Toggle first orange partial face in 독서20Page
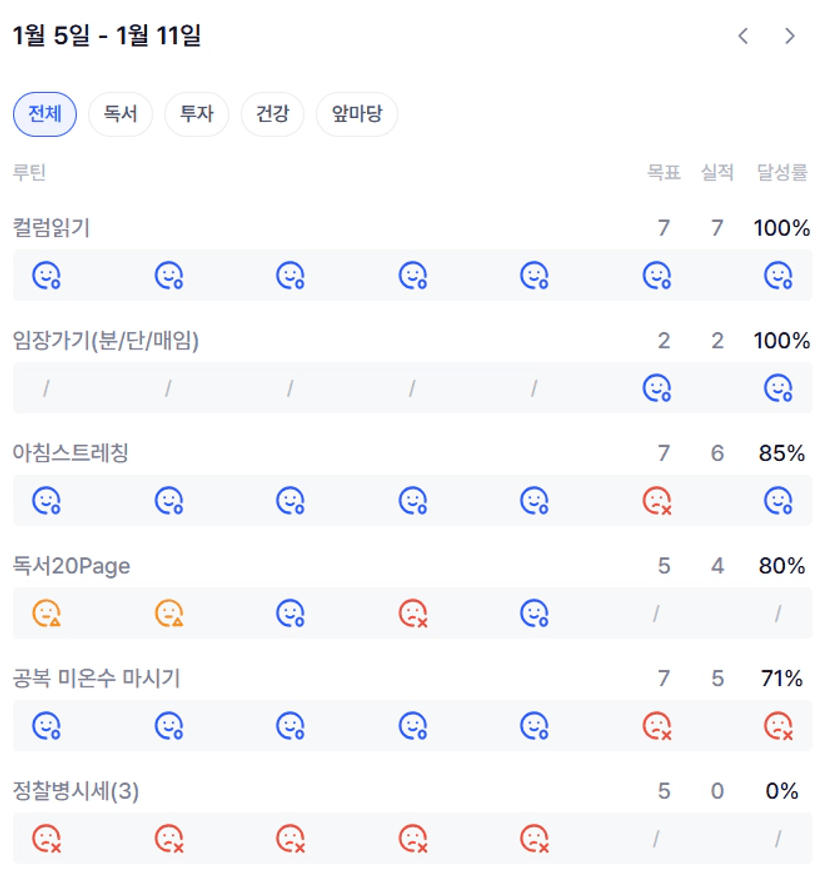Screen dimensions: 827x878 click(x=46, y=612)
